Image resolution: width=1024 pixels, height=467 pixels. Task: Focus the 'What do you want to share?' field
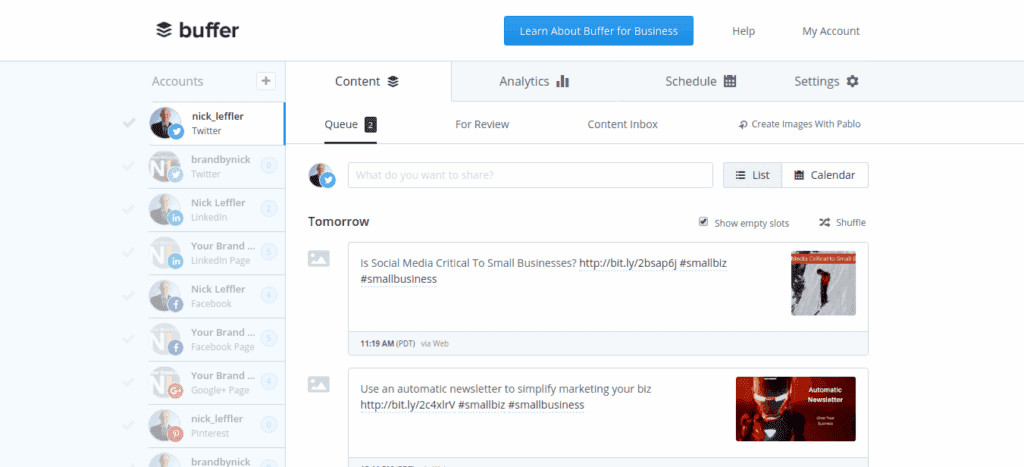click(530, 175)
